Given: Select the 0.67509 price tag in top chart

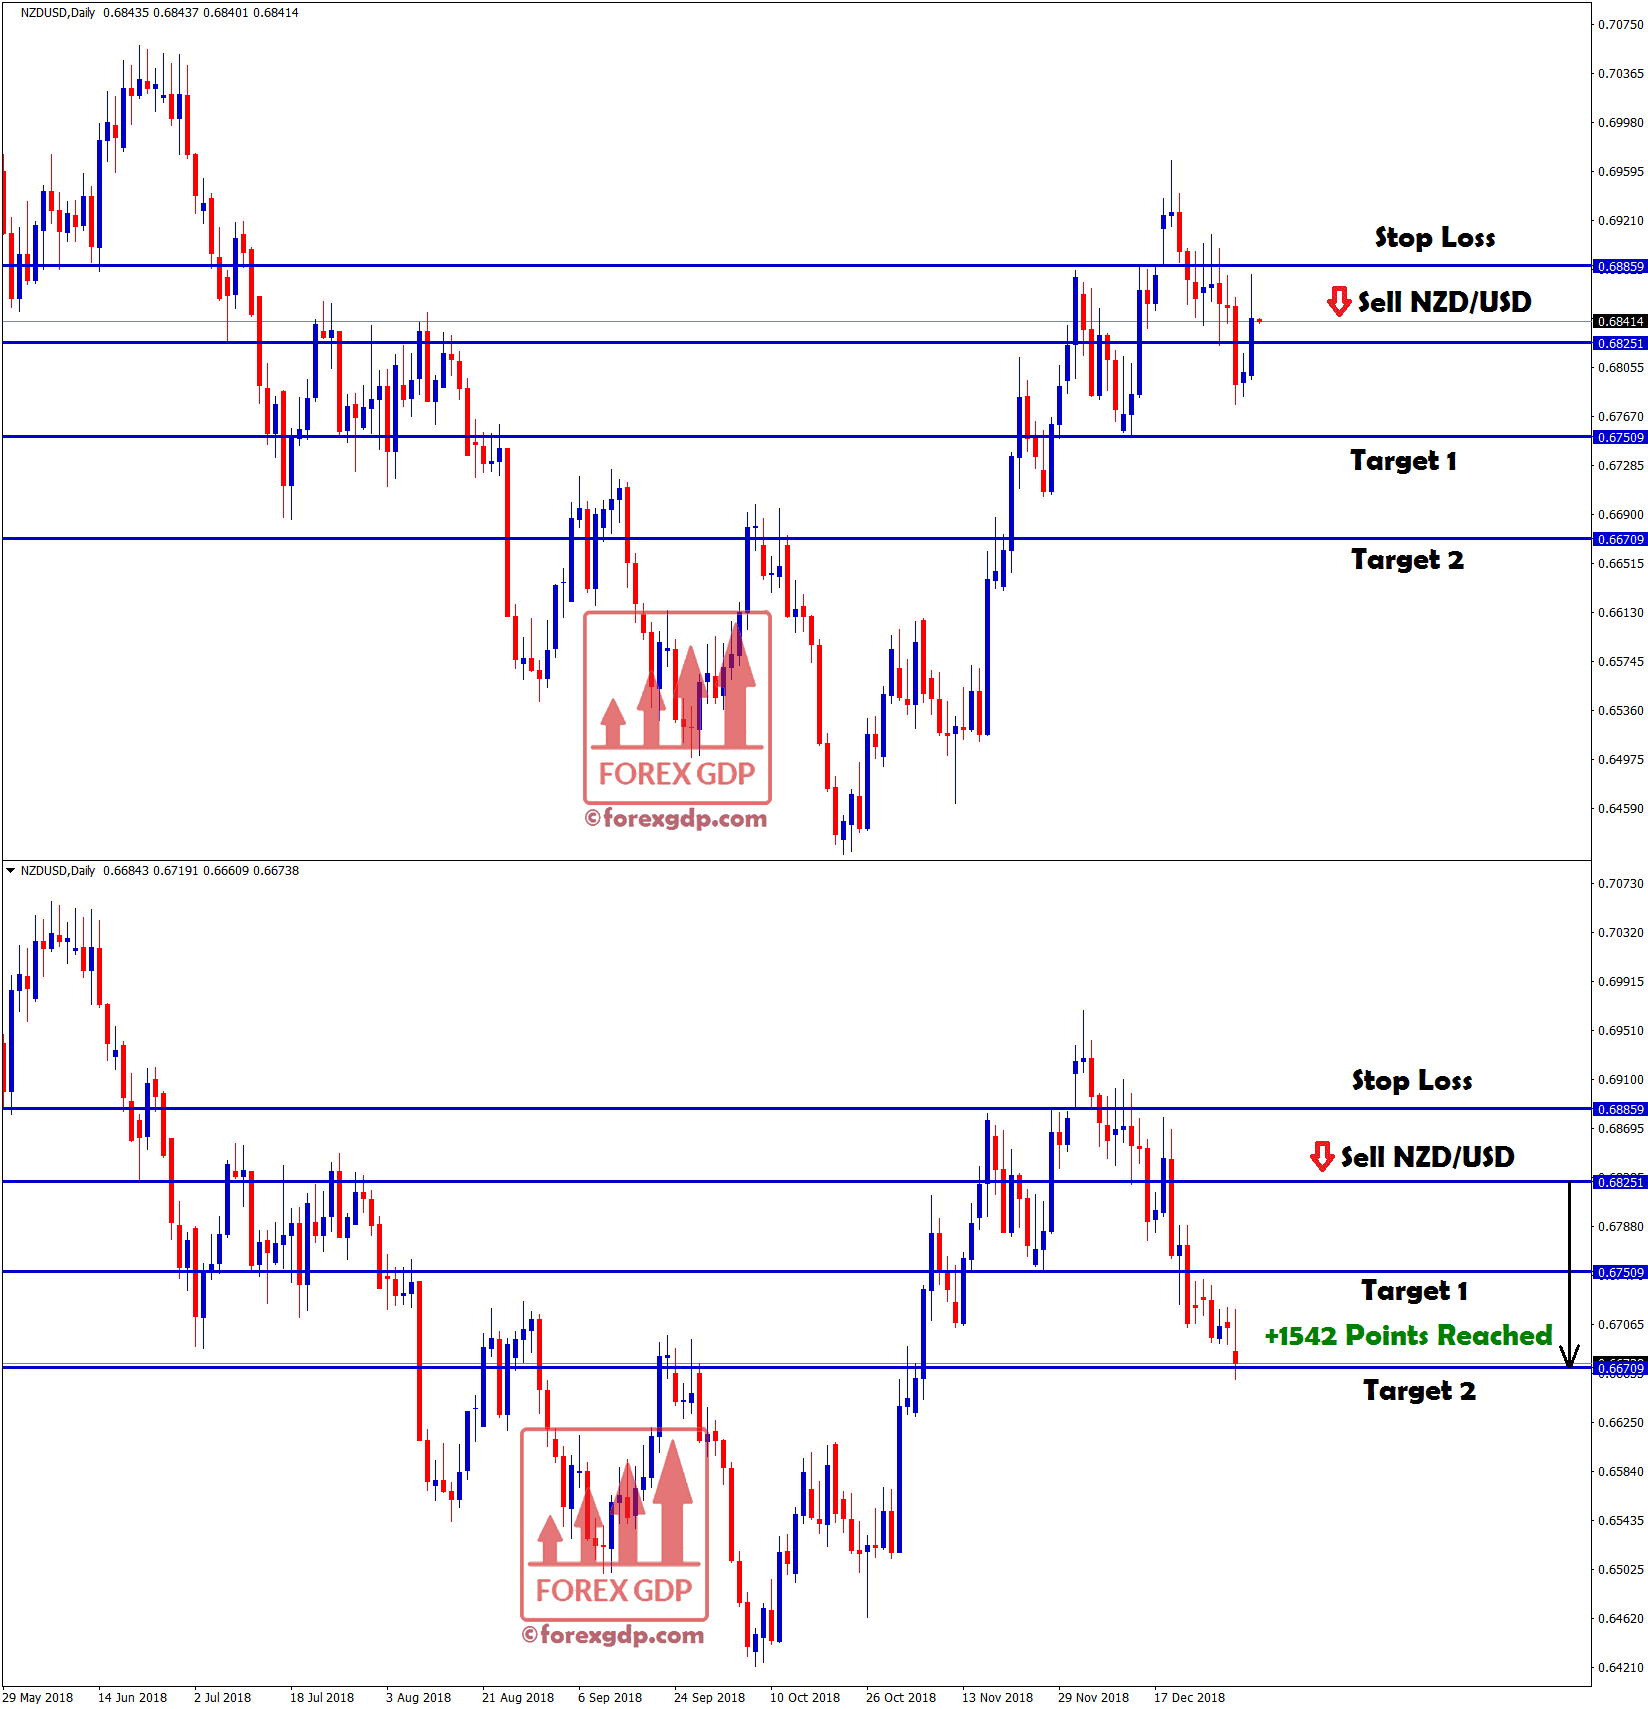Looking at the screenshot, I should click(1619, 437).
